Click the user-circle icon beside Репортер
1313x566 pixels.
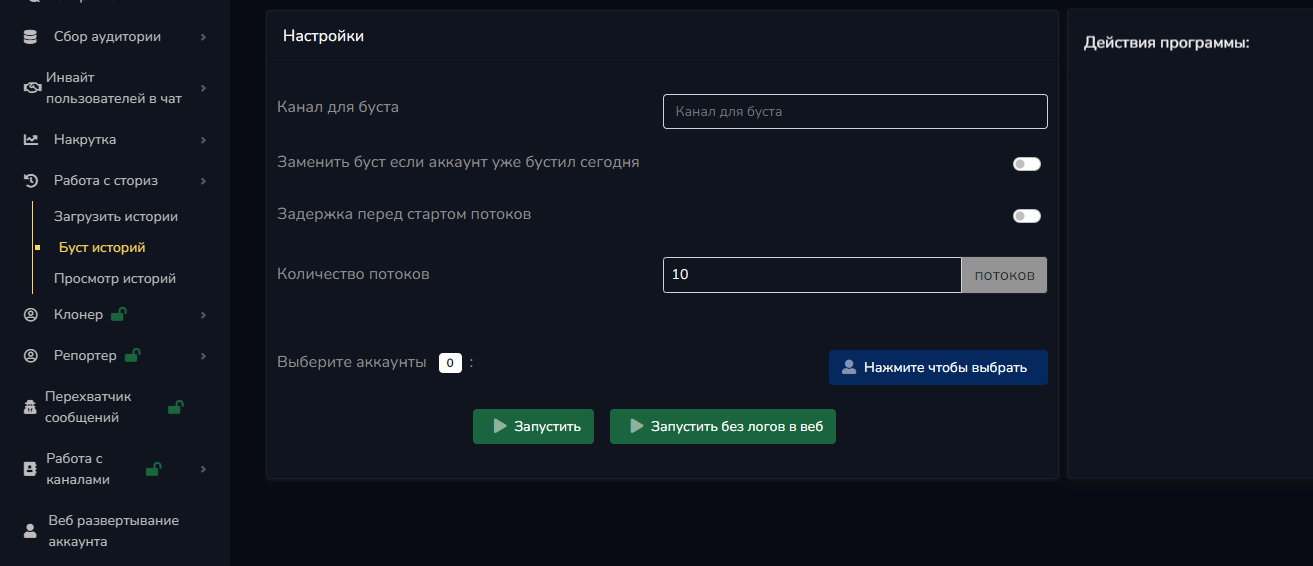point(31,356)
